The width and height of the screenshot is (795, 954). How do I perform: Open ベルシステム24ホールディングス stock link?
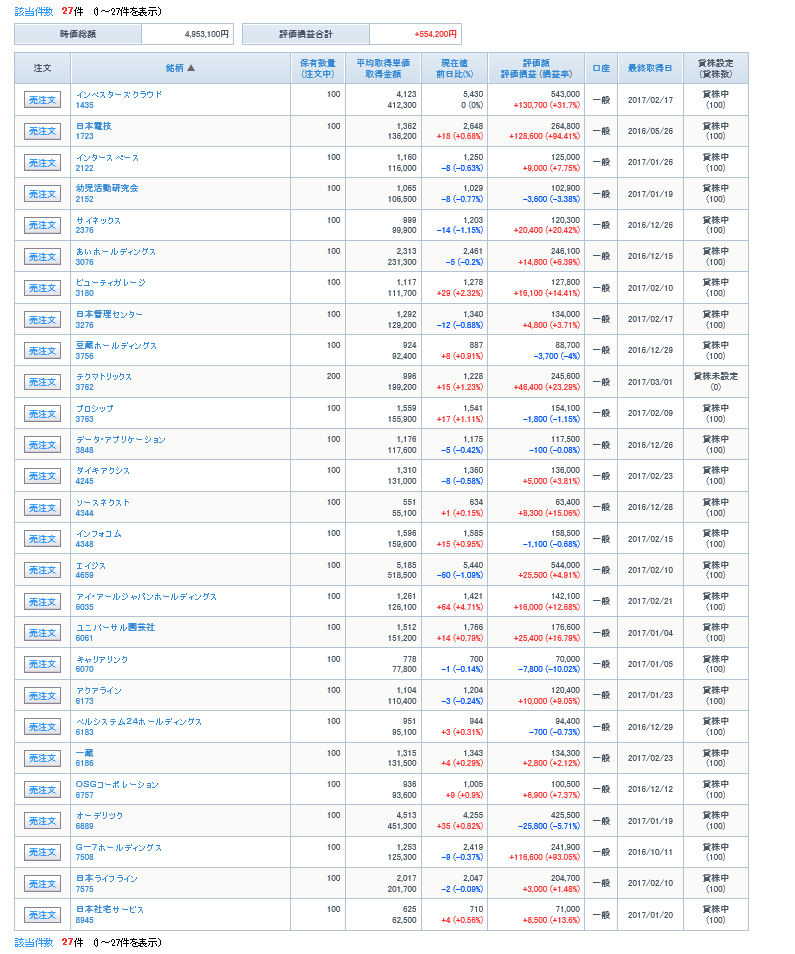pos(139,722)
